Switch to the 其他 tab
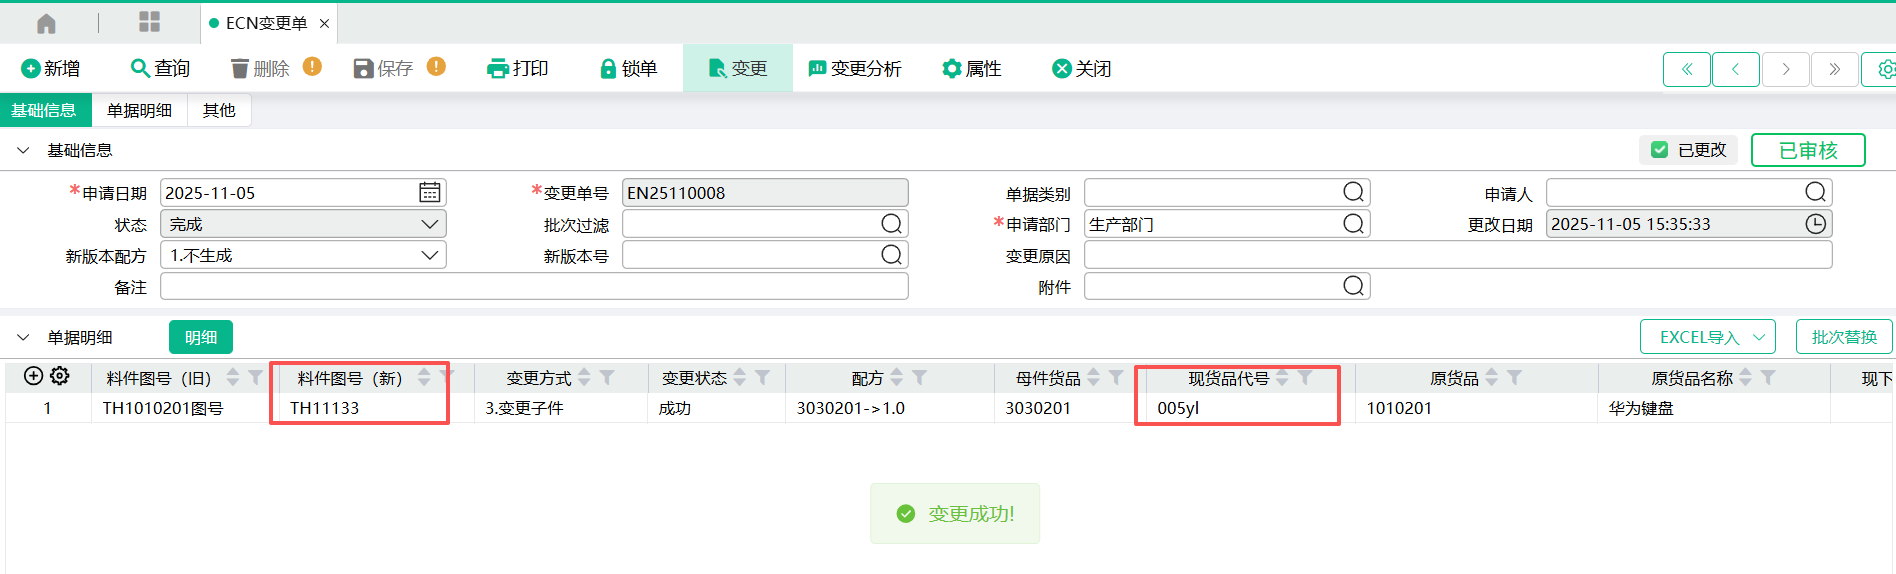Screen dimensions: 1896x574 [219, 110]
